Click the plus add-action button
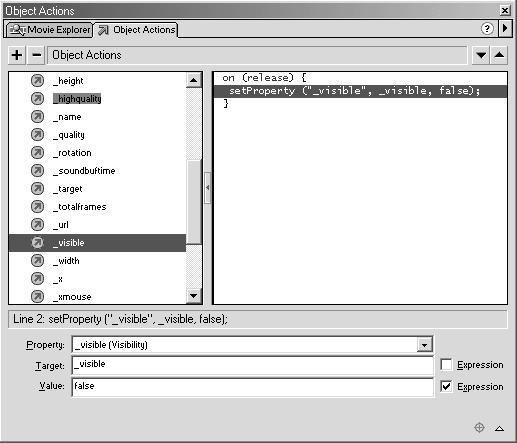517x443 pixels. tap(17, 55)
